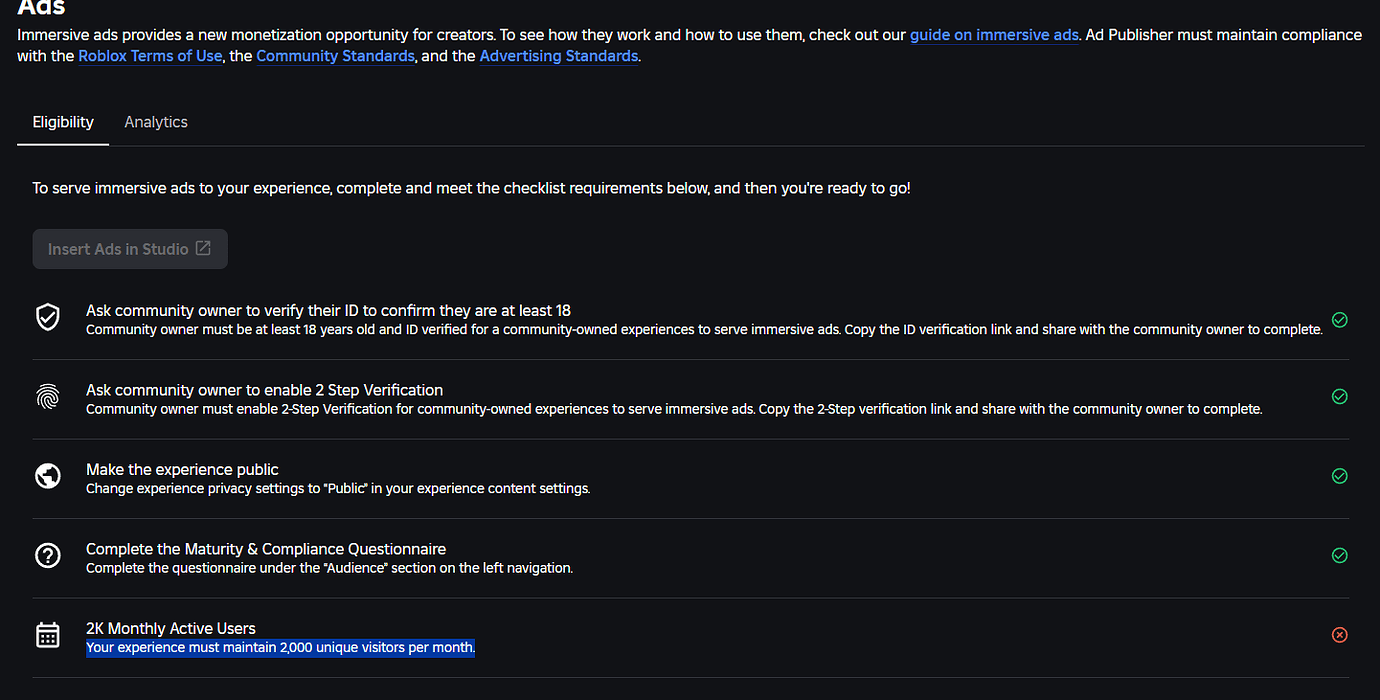
Task: Open the Community Standards link
Action: (x=335, y=56)
